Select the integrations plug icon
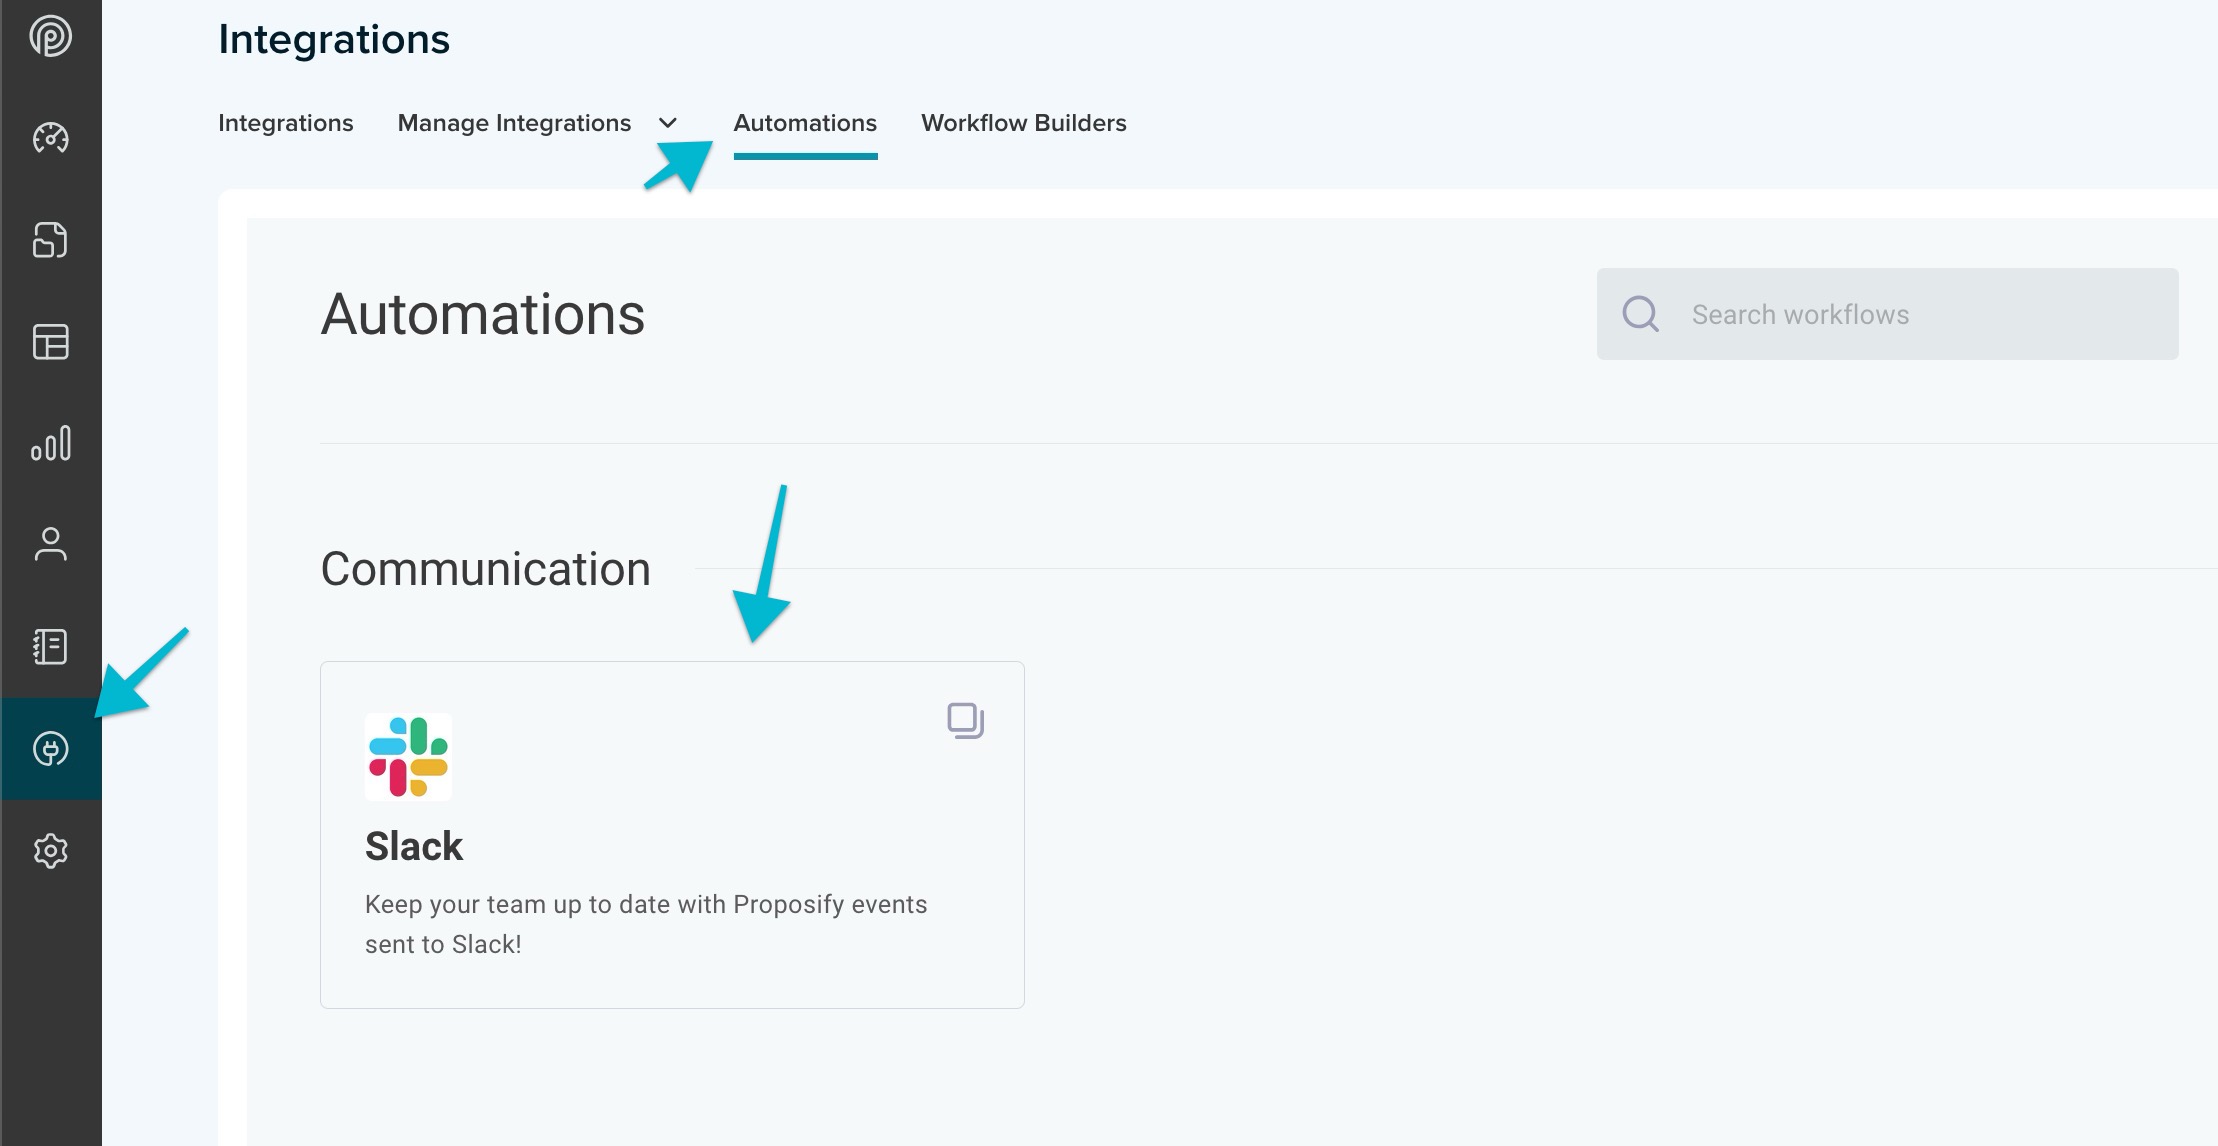This screenshot has width=2218, height=1146. 50,749
